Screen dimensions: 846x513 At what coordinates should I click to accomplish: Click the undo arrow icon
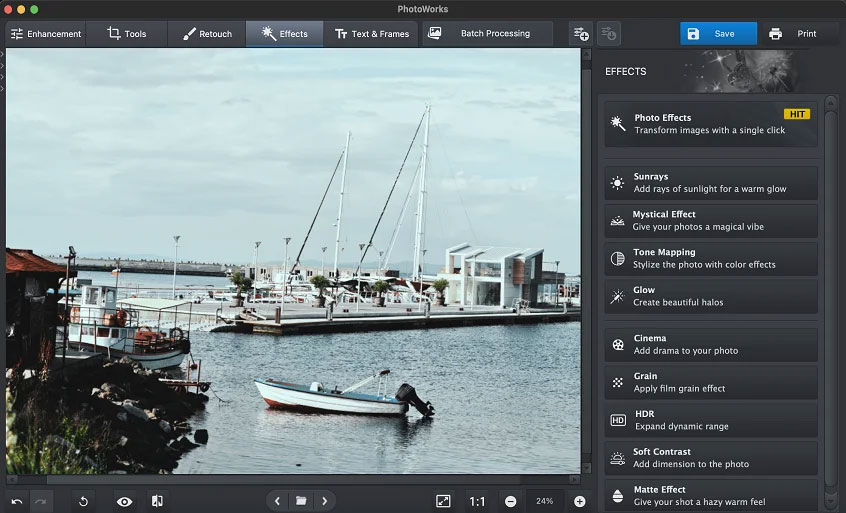[x=17, y=501]
